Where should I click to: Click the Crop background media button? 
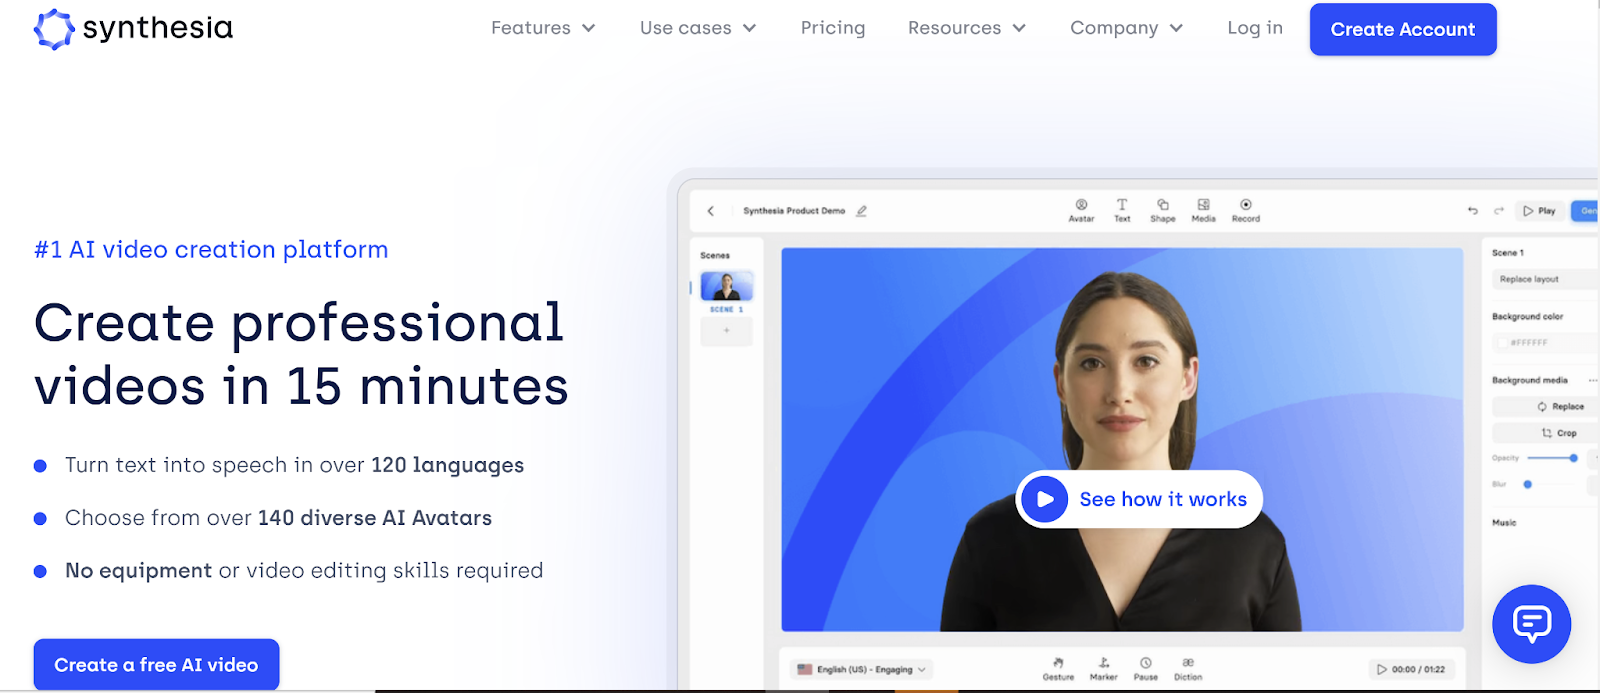click(x=1545, y=433)
